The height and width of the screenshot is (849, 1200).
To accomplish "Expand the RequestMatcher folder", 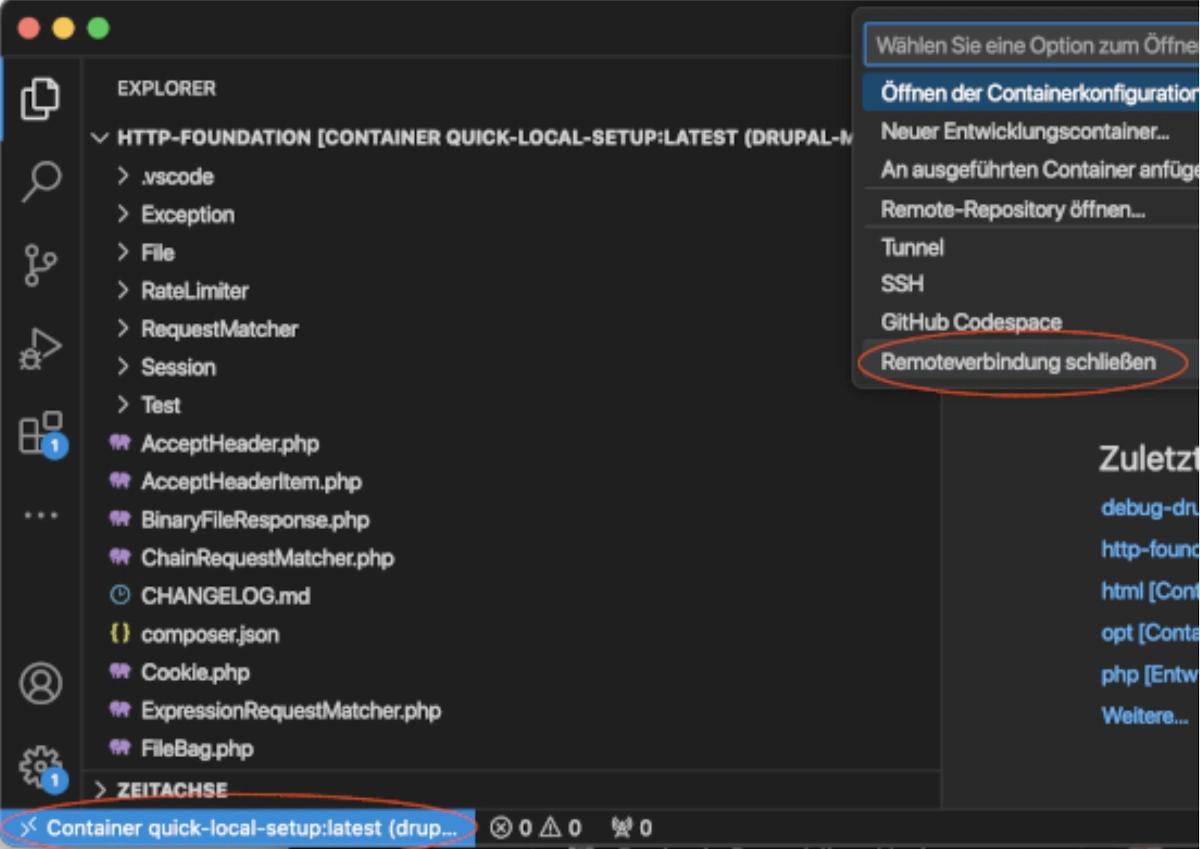I will [x=218, y=329].
